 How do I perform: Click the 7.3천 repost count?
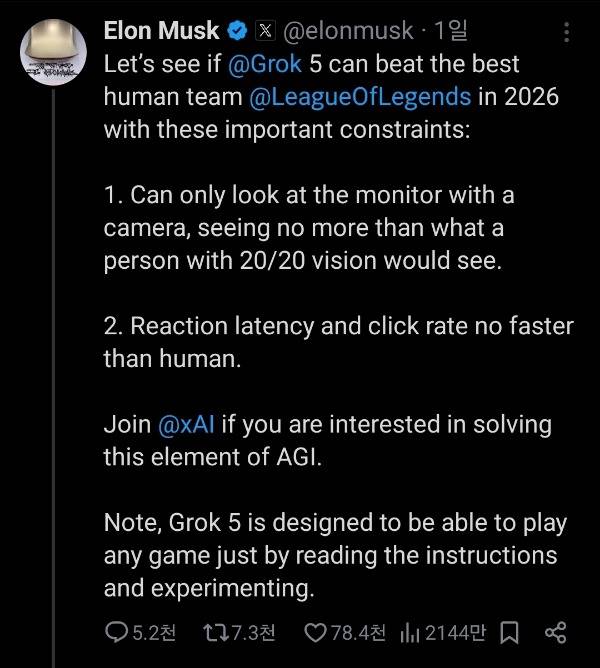(x=253, y=632)
